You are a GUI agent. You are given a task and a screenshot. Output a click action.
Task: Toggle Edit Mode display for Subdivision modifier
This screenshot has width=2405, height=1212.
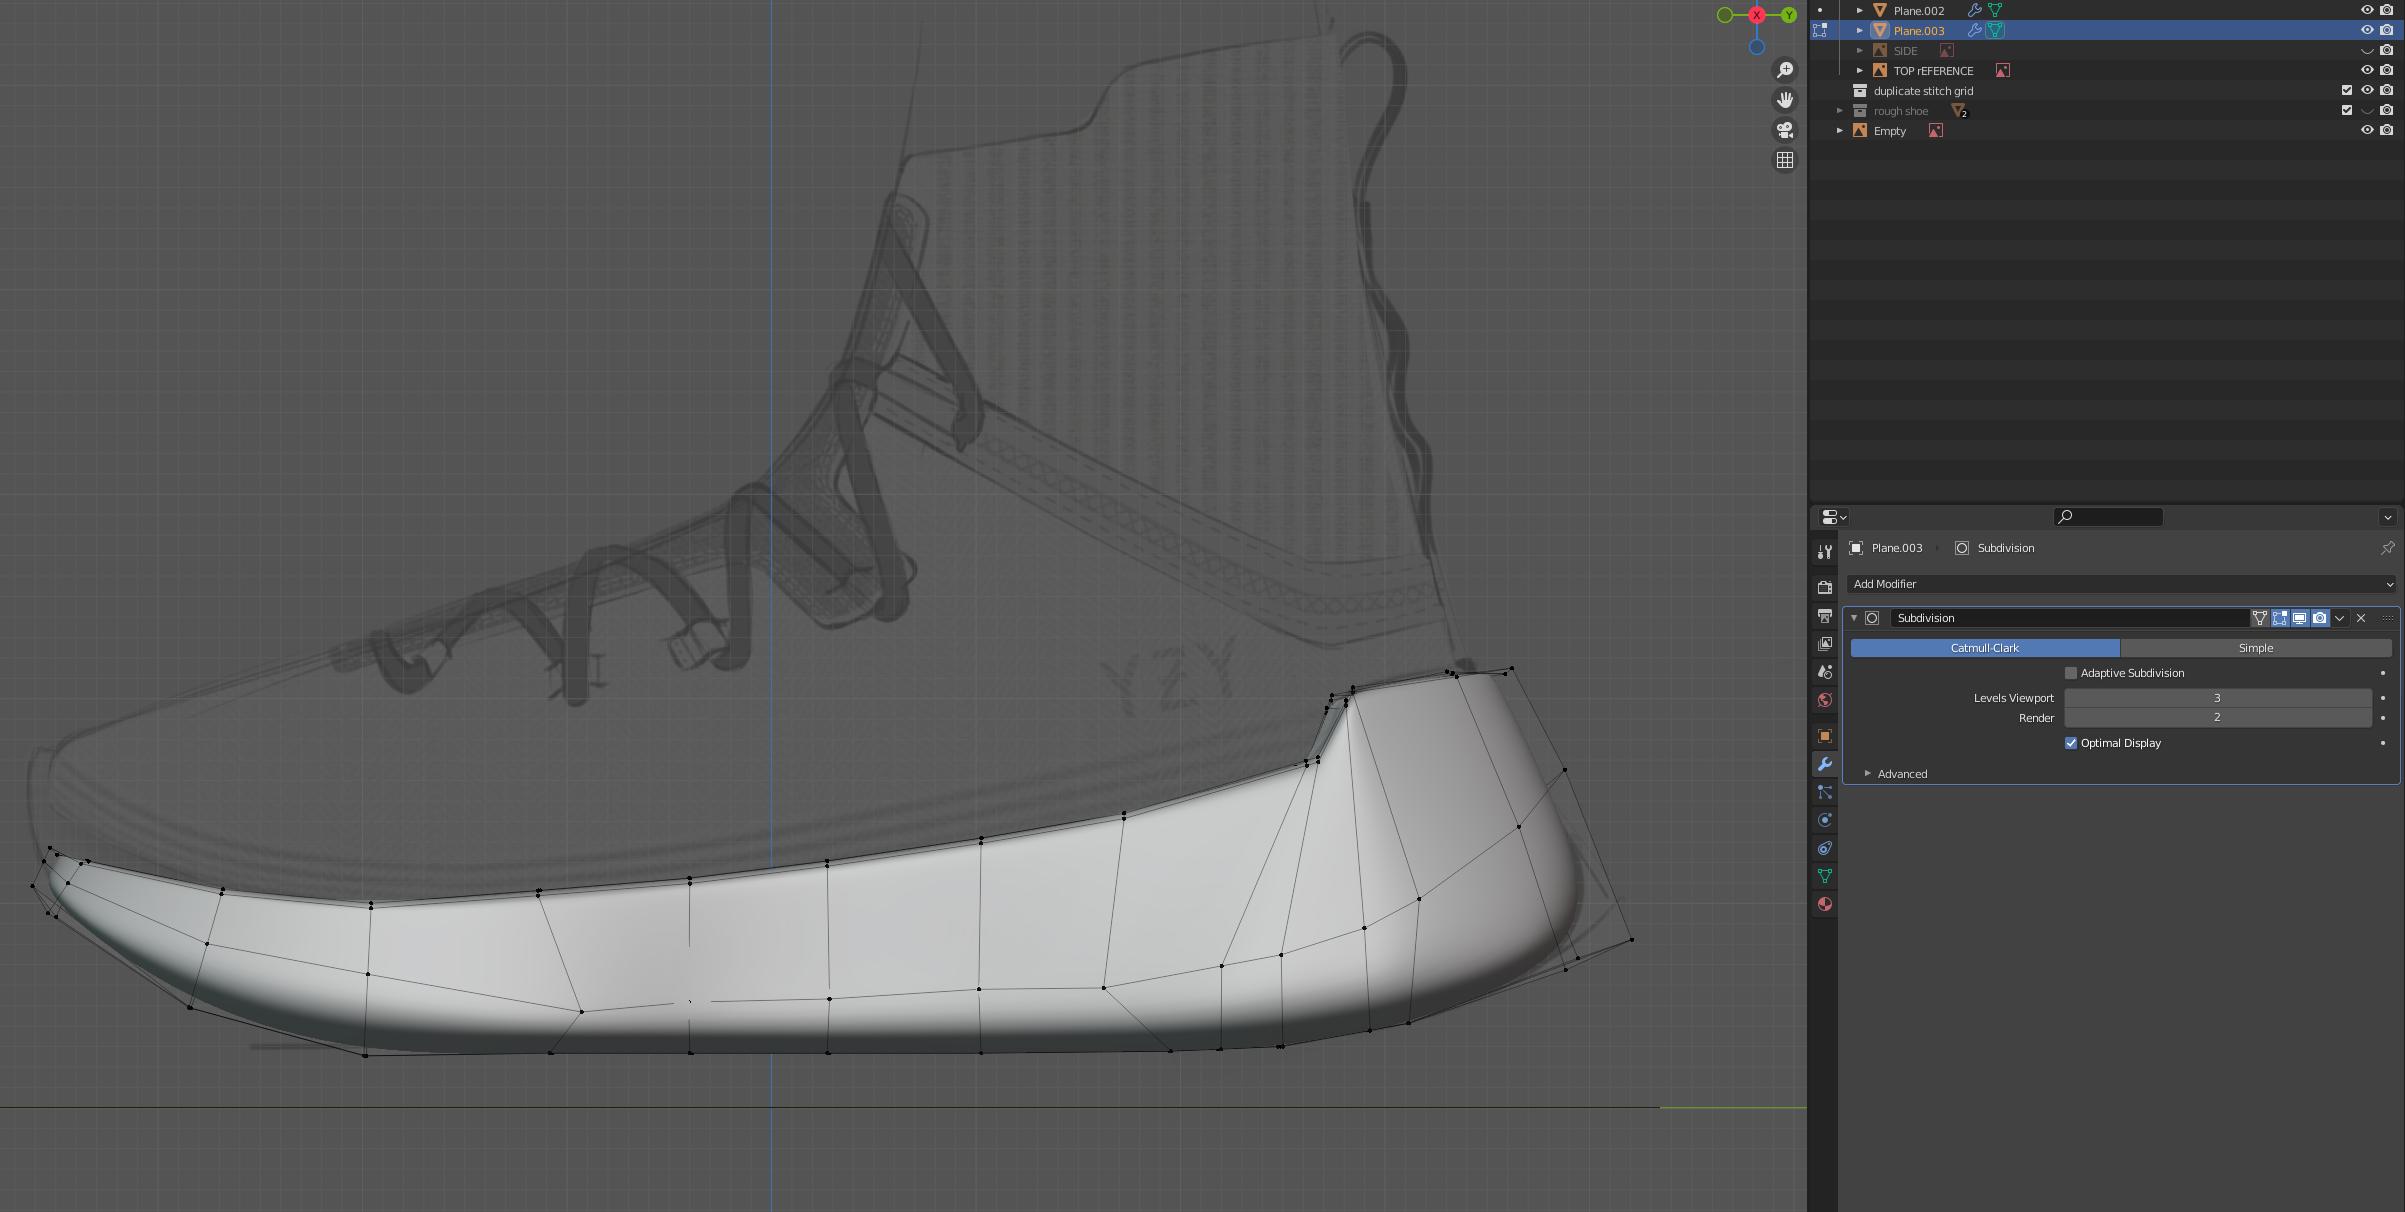pyautogui.click(x=2279, y=618)
